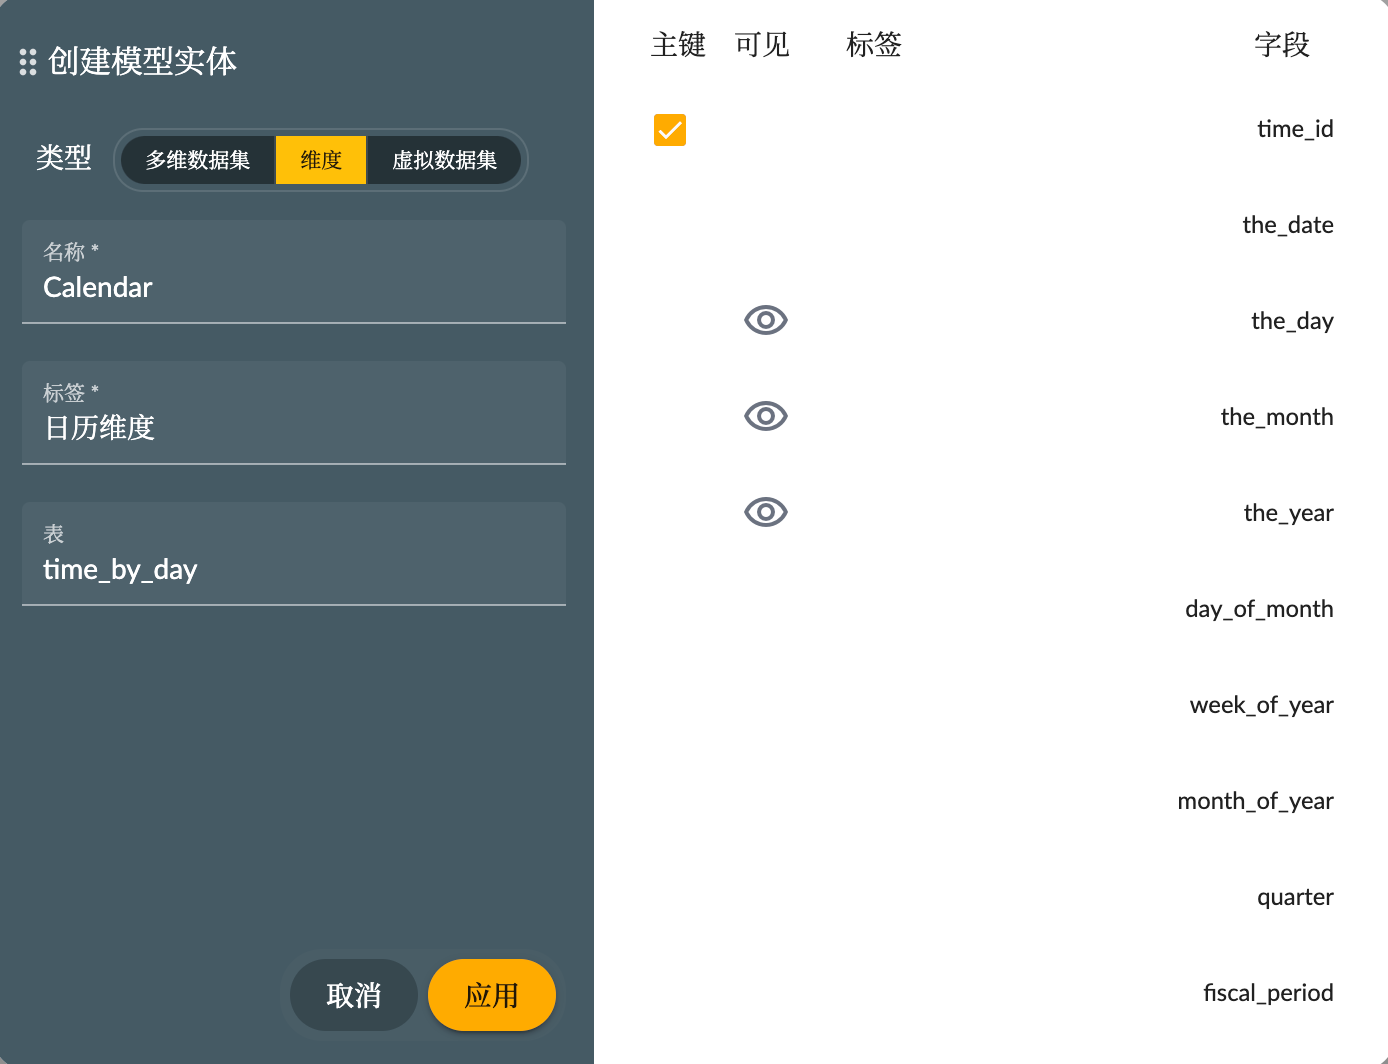Hide the_day using its eye icon

coord(765,320)
